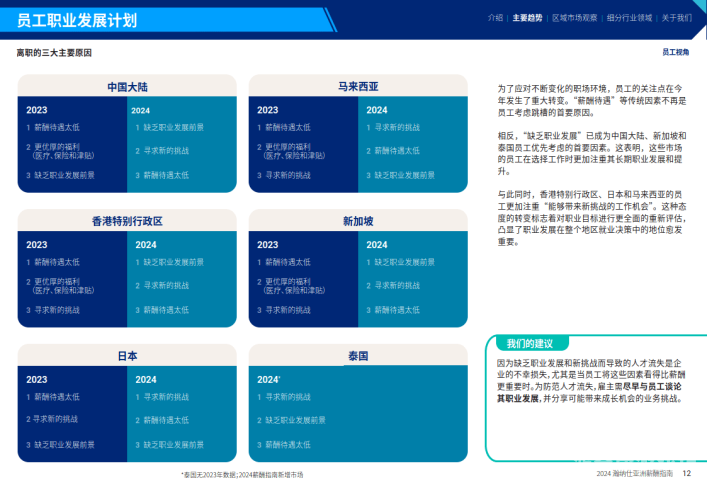Click the 员工视角 label
The height and width of the screenshot is (500, 707).
[675, 52]
